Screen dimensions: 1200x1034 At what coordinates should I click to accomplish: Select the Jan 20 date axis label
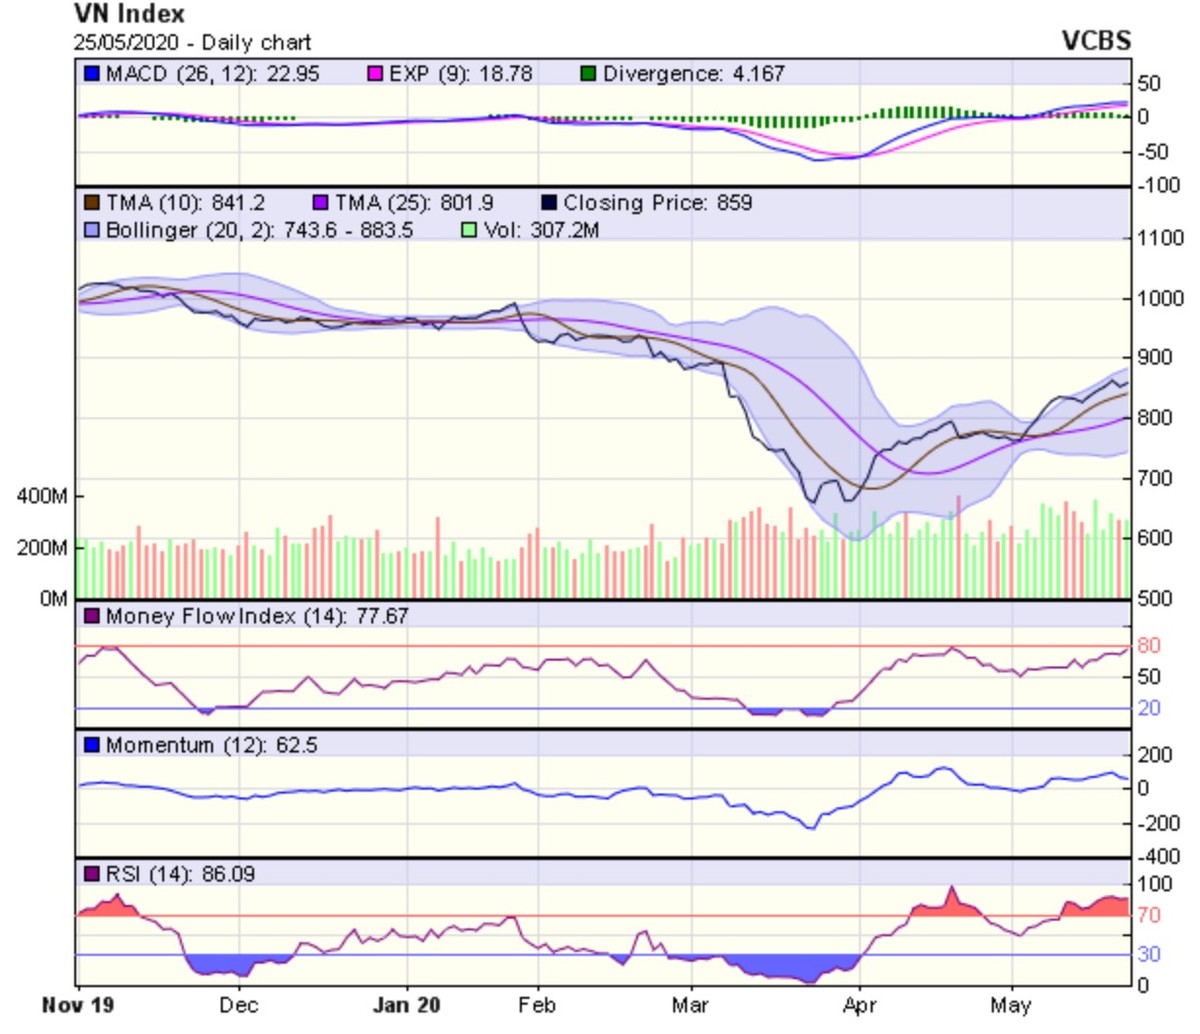click(406, 1005)
